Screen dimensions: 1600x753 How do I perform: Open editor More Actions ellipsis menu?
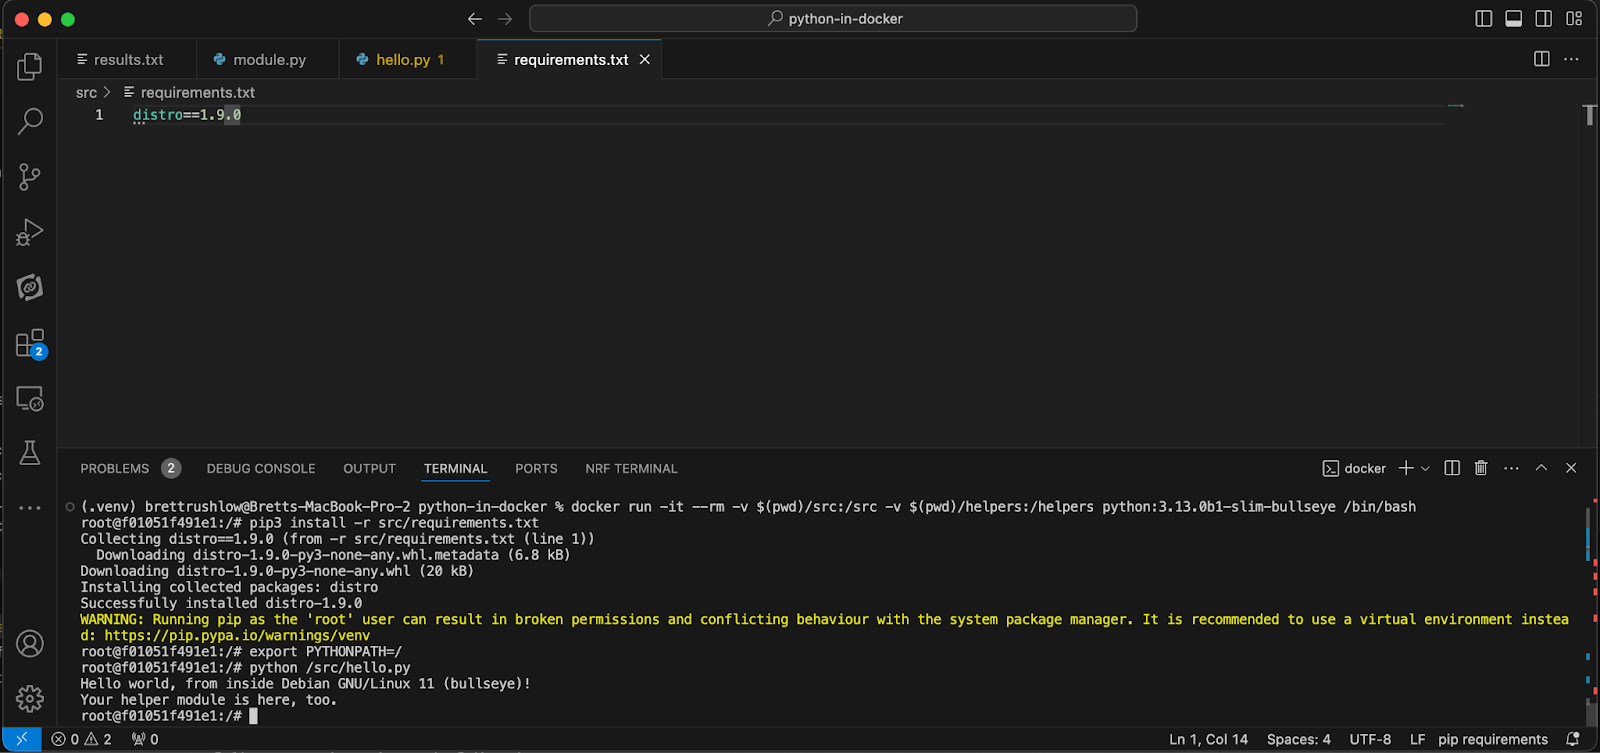pos(1571,59)
